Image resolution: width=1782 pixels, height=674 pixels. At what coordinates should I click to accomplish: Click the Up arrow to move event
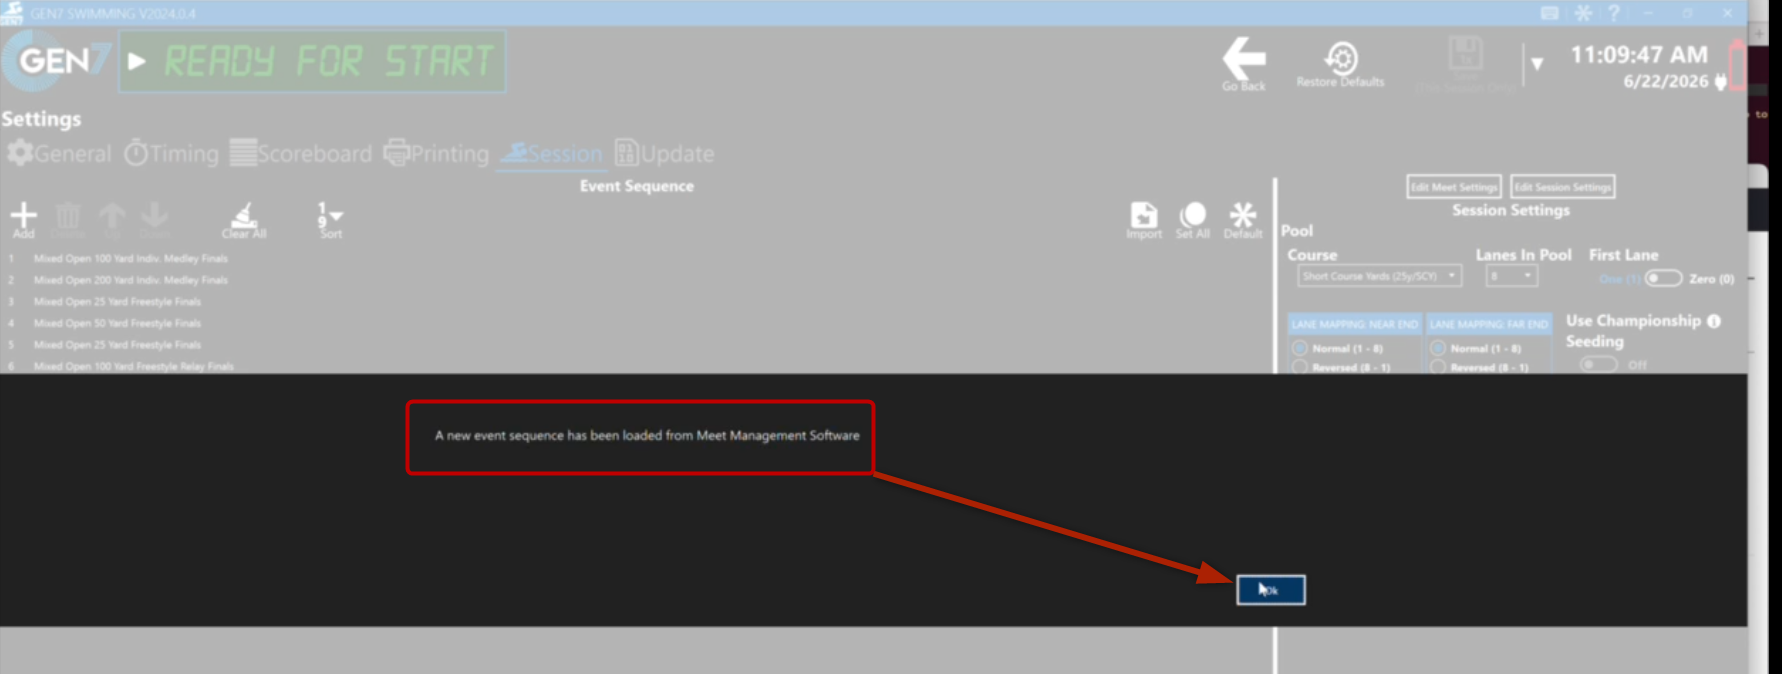point(112,214)
